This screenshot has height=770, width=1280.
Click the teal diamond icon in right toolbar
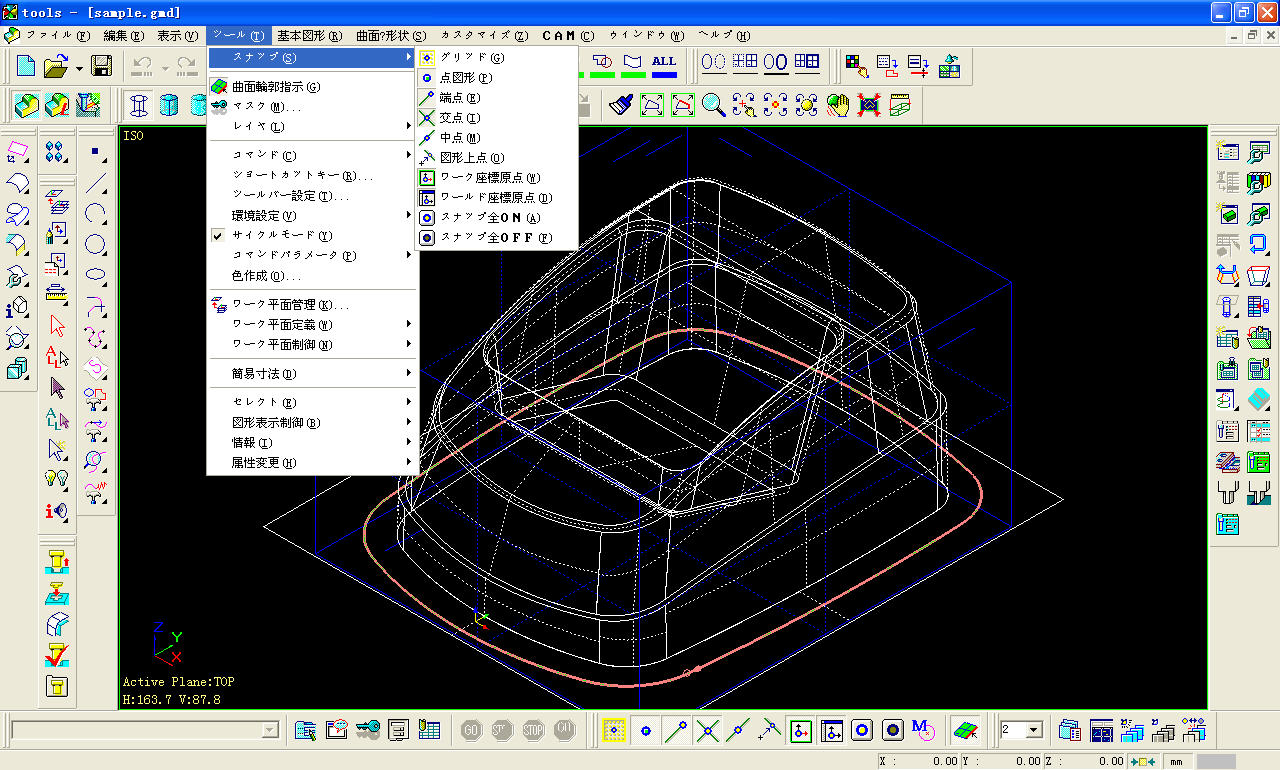coord(1258,400)
